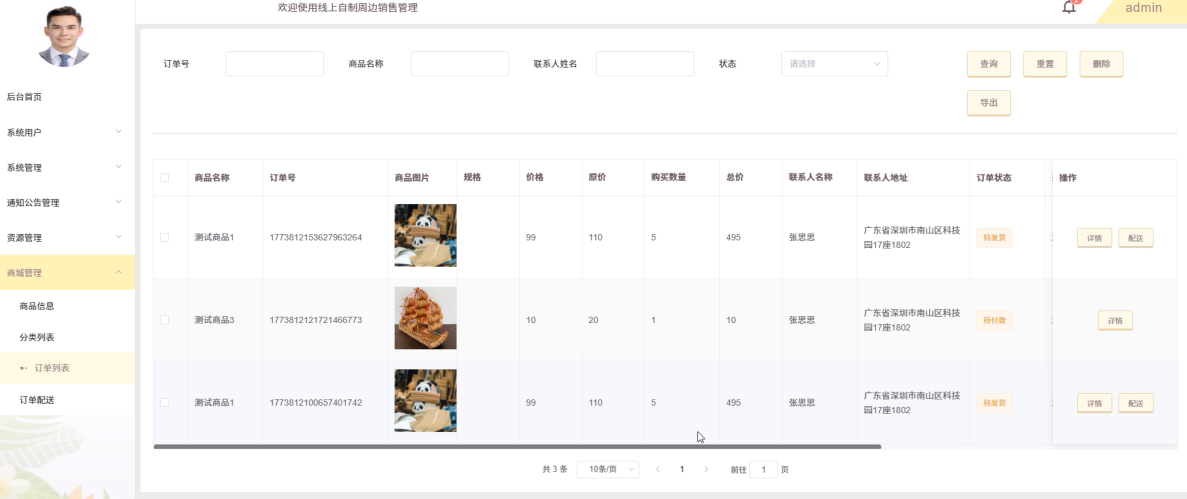Click the 导出 export button
1187x499 pixels.
tap(989, 103)
